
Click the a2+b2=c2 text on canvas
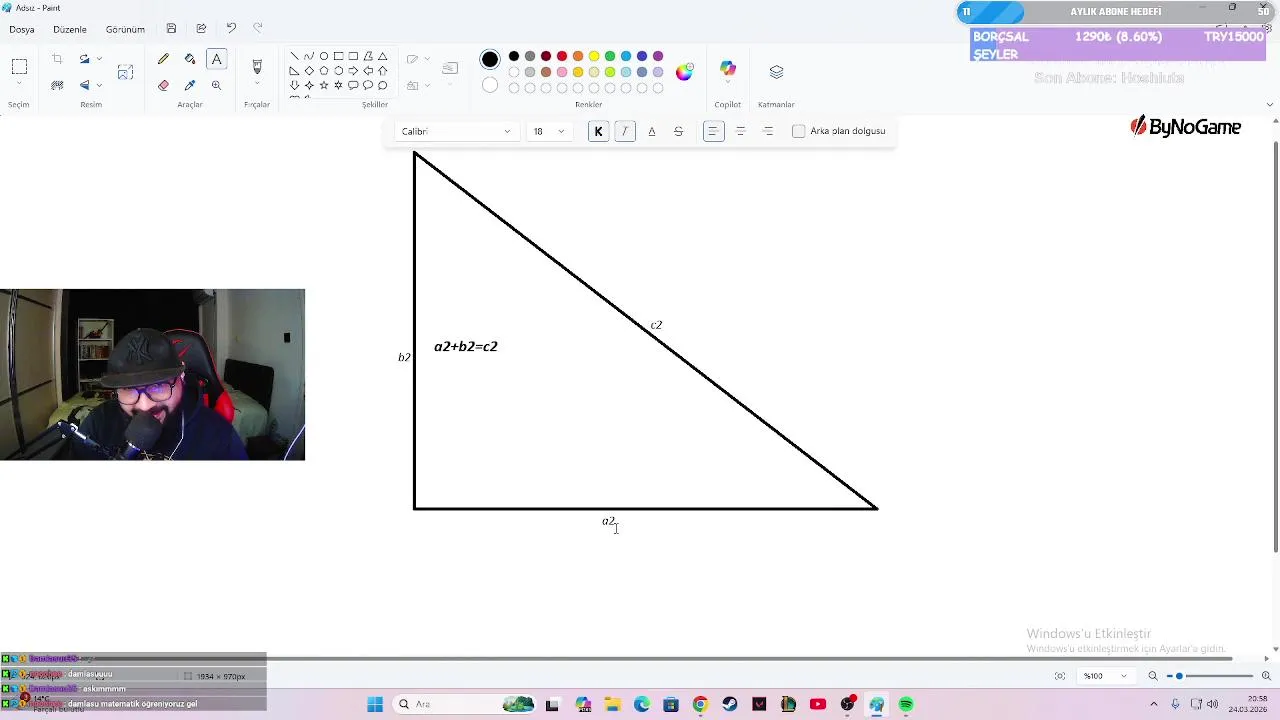click(x=466, y=346)
